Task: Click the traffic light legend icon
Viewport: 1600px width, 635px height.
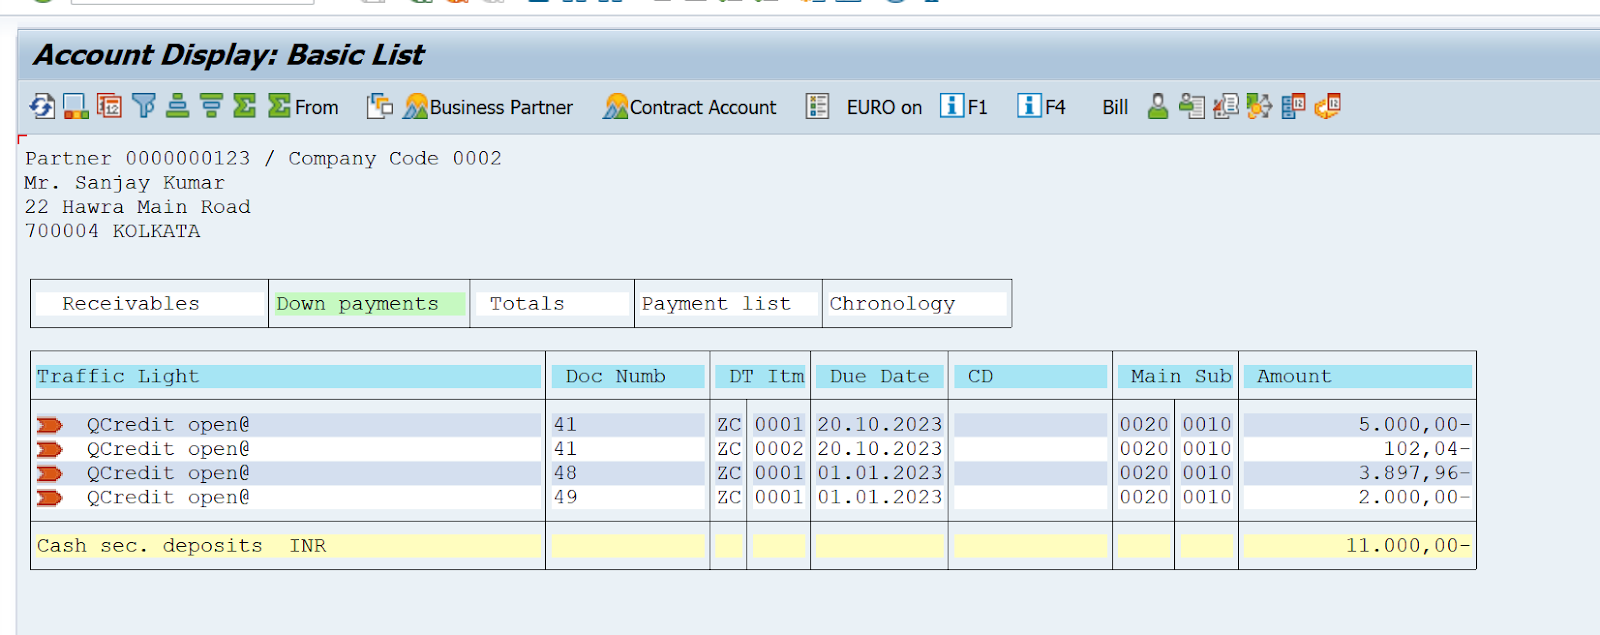Action: [76, 106]
